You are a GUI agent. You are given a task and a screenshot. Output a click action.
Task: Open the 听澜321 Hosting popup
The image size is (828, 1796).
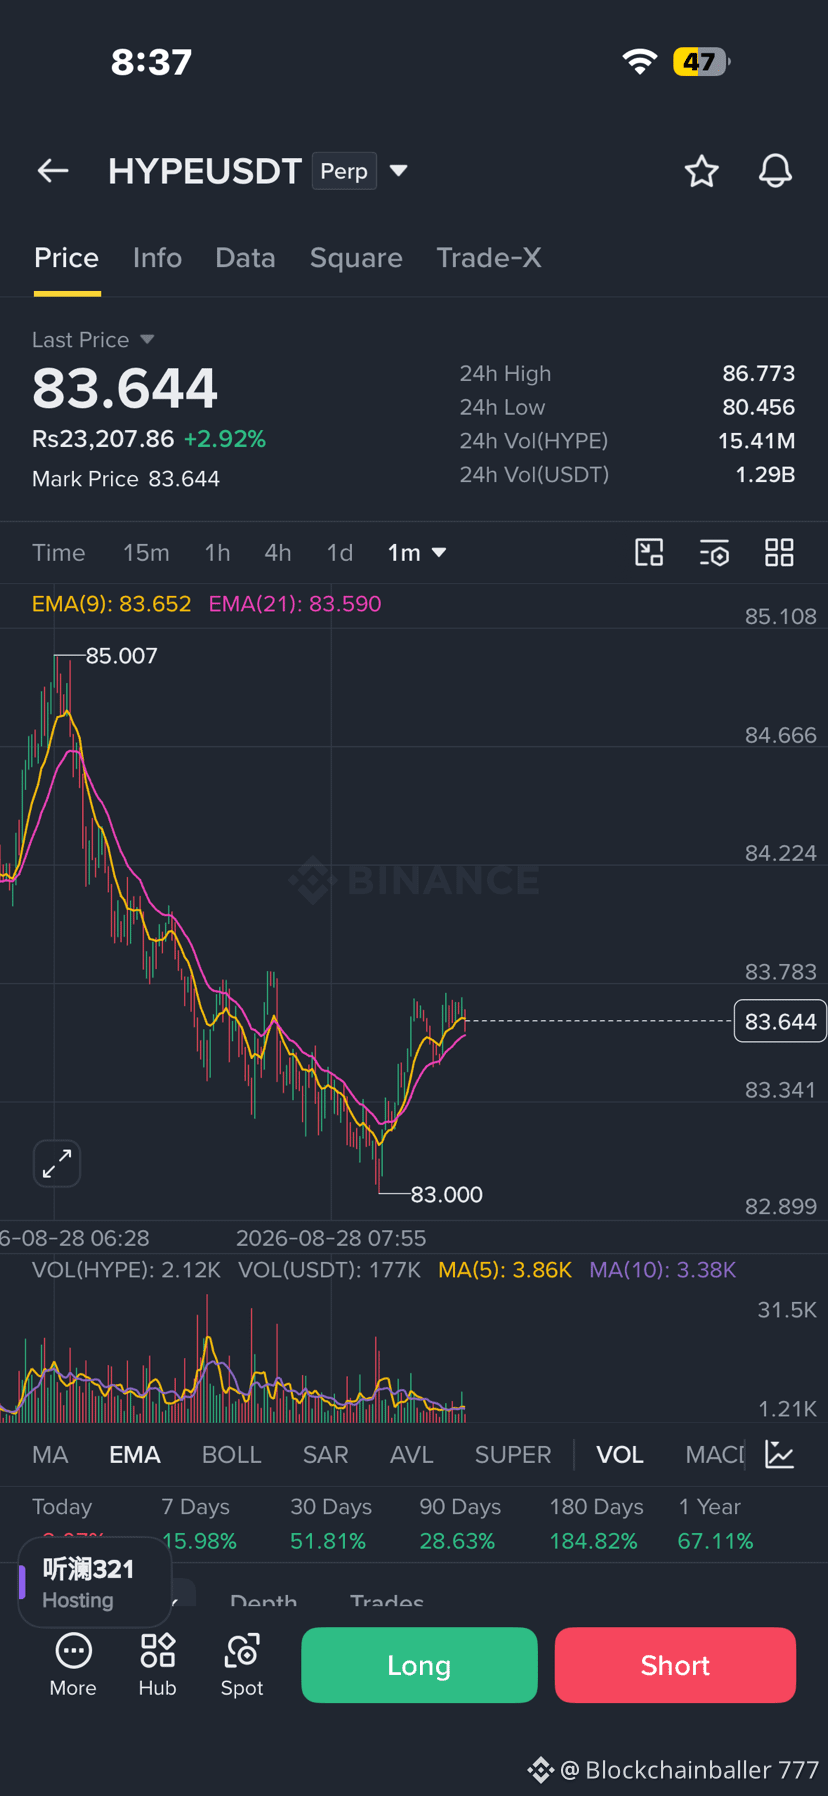(x=95, y=1583)
